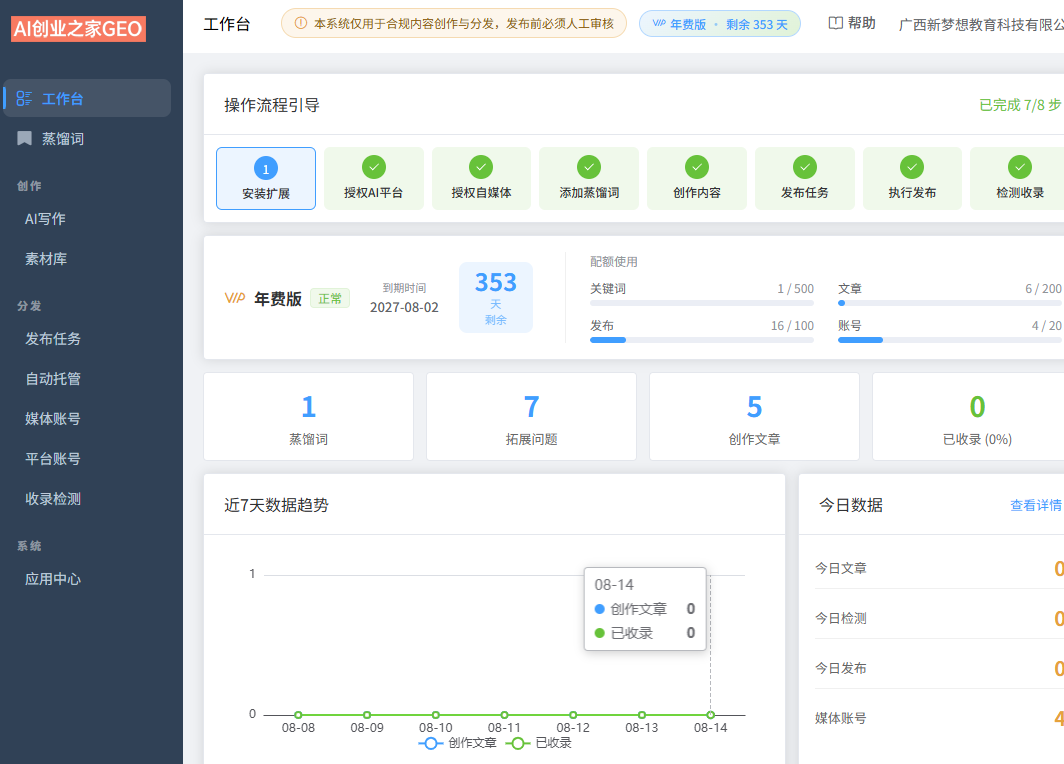Click the 08-14 data point on chart
The width and height of the screenshot is (1064, 764).
(710, 714)
